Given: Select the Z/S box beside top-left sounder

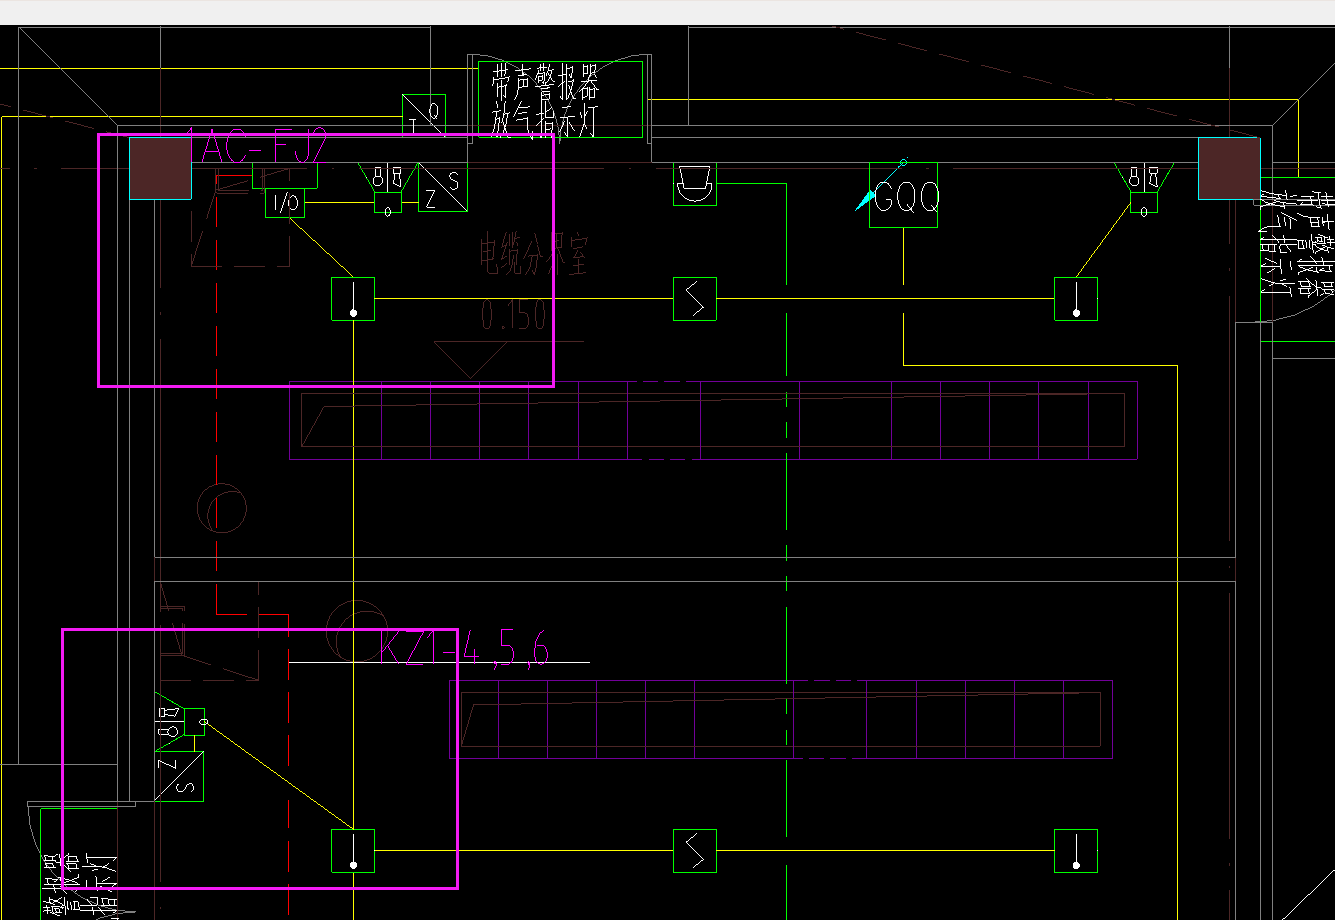Looking at the screenshot, I should click(x=442, y=187).
